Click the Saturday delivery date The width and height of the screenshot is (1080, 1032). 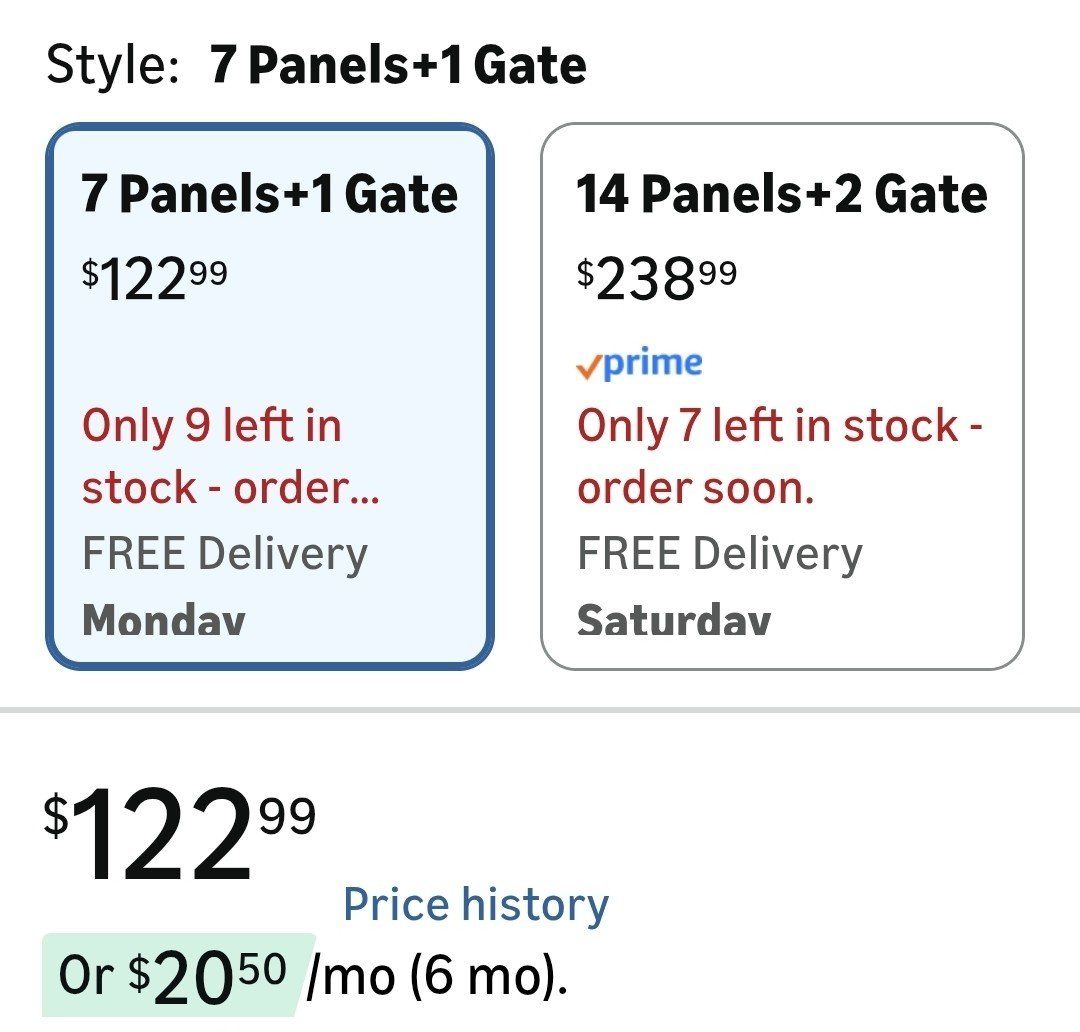click(x=674, y=620)
